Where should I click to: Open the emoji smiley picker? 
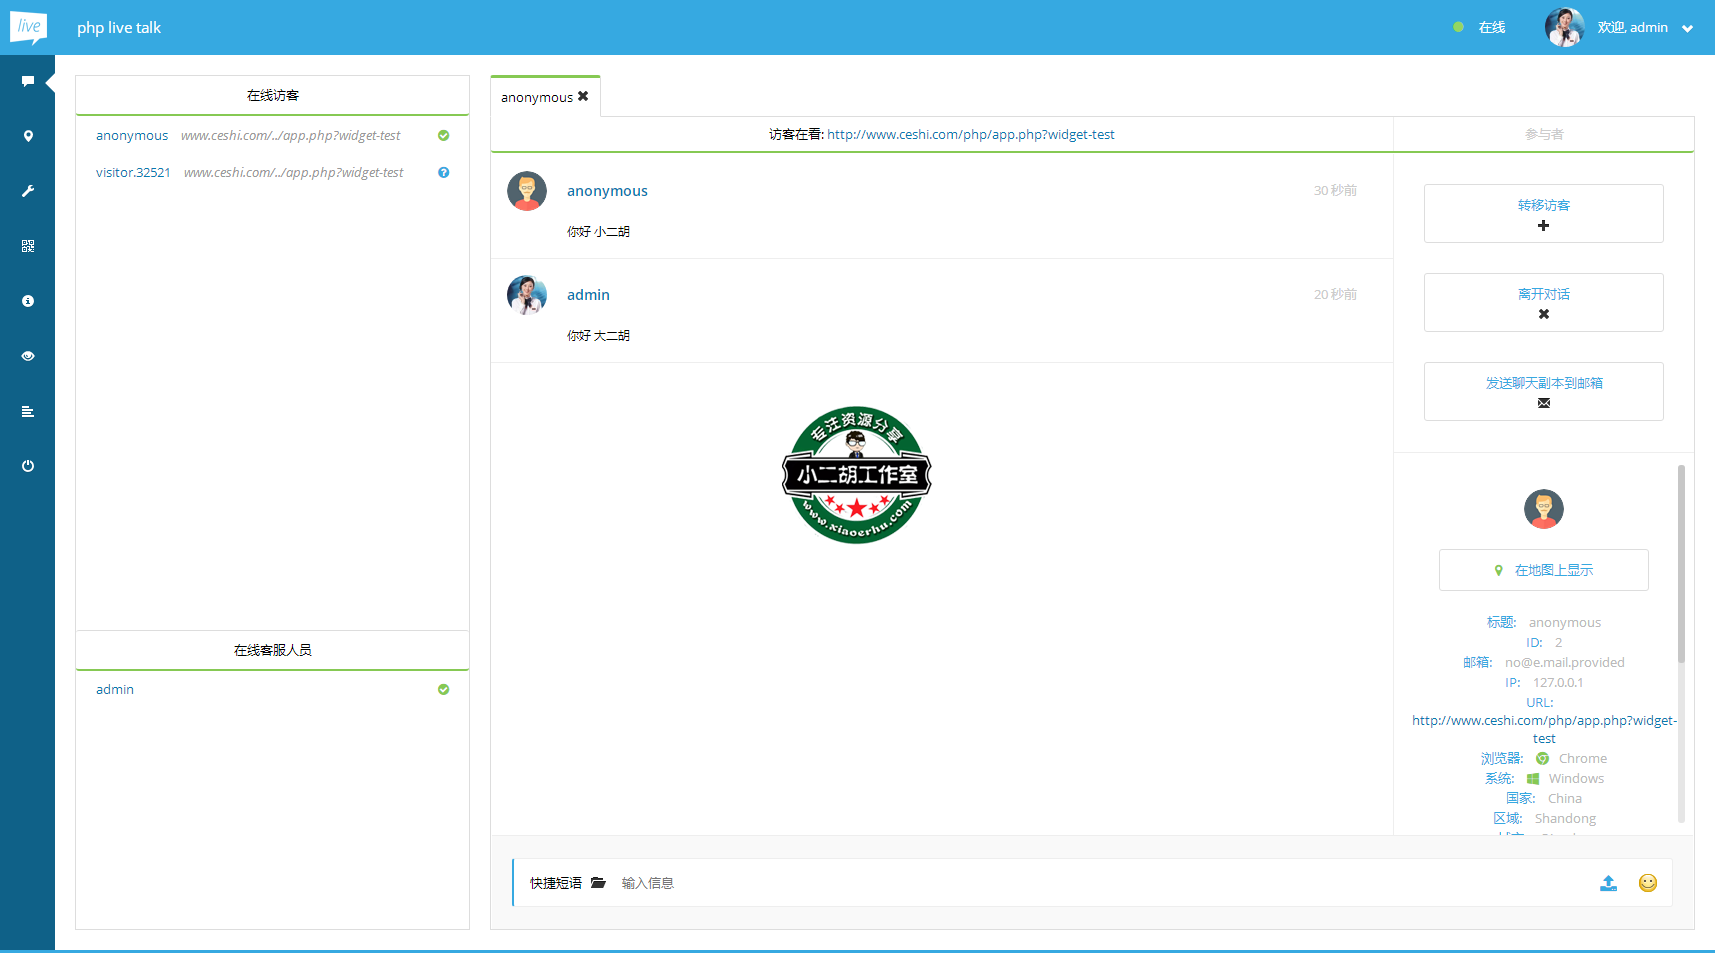pyautogui.click(x=1648, y=883)
